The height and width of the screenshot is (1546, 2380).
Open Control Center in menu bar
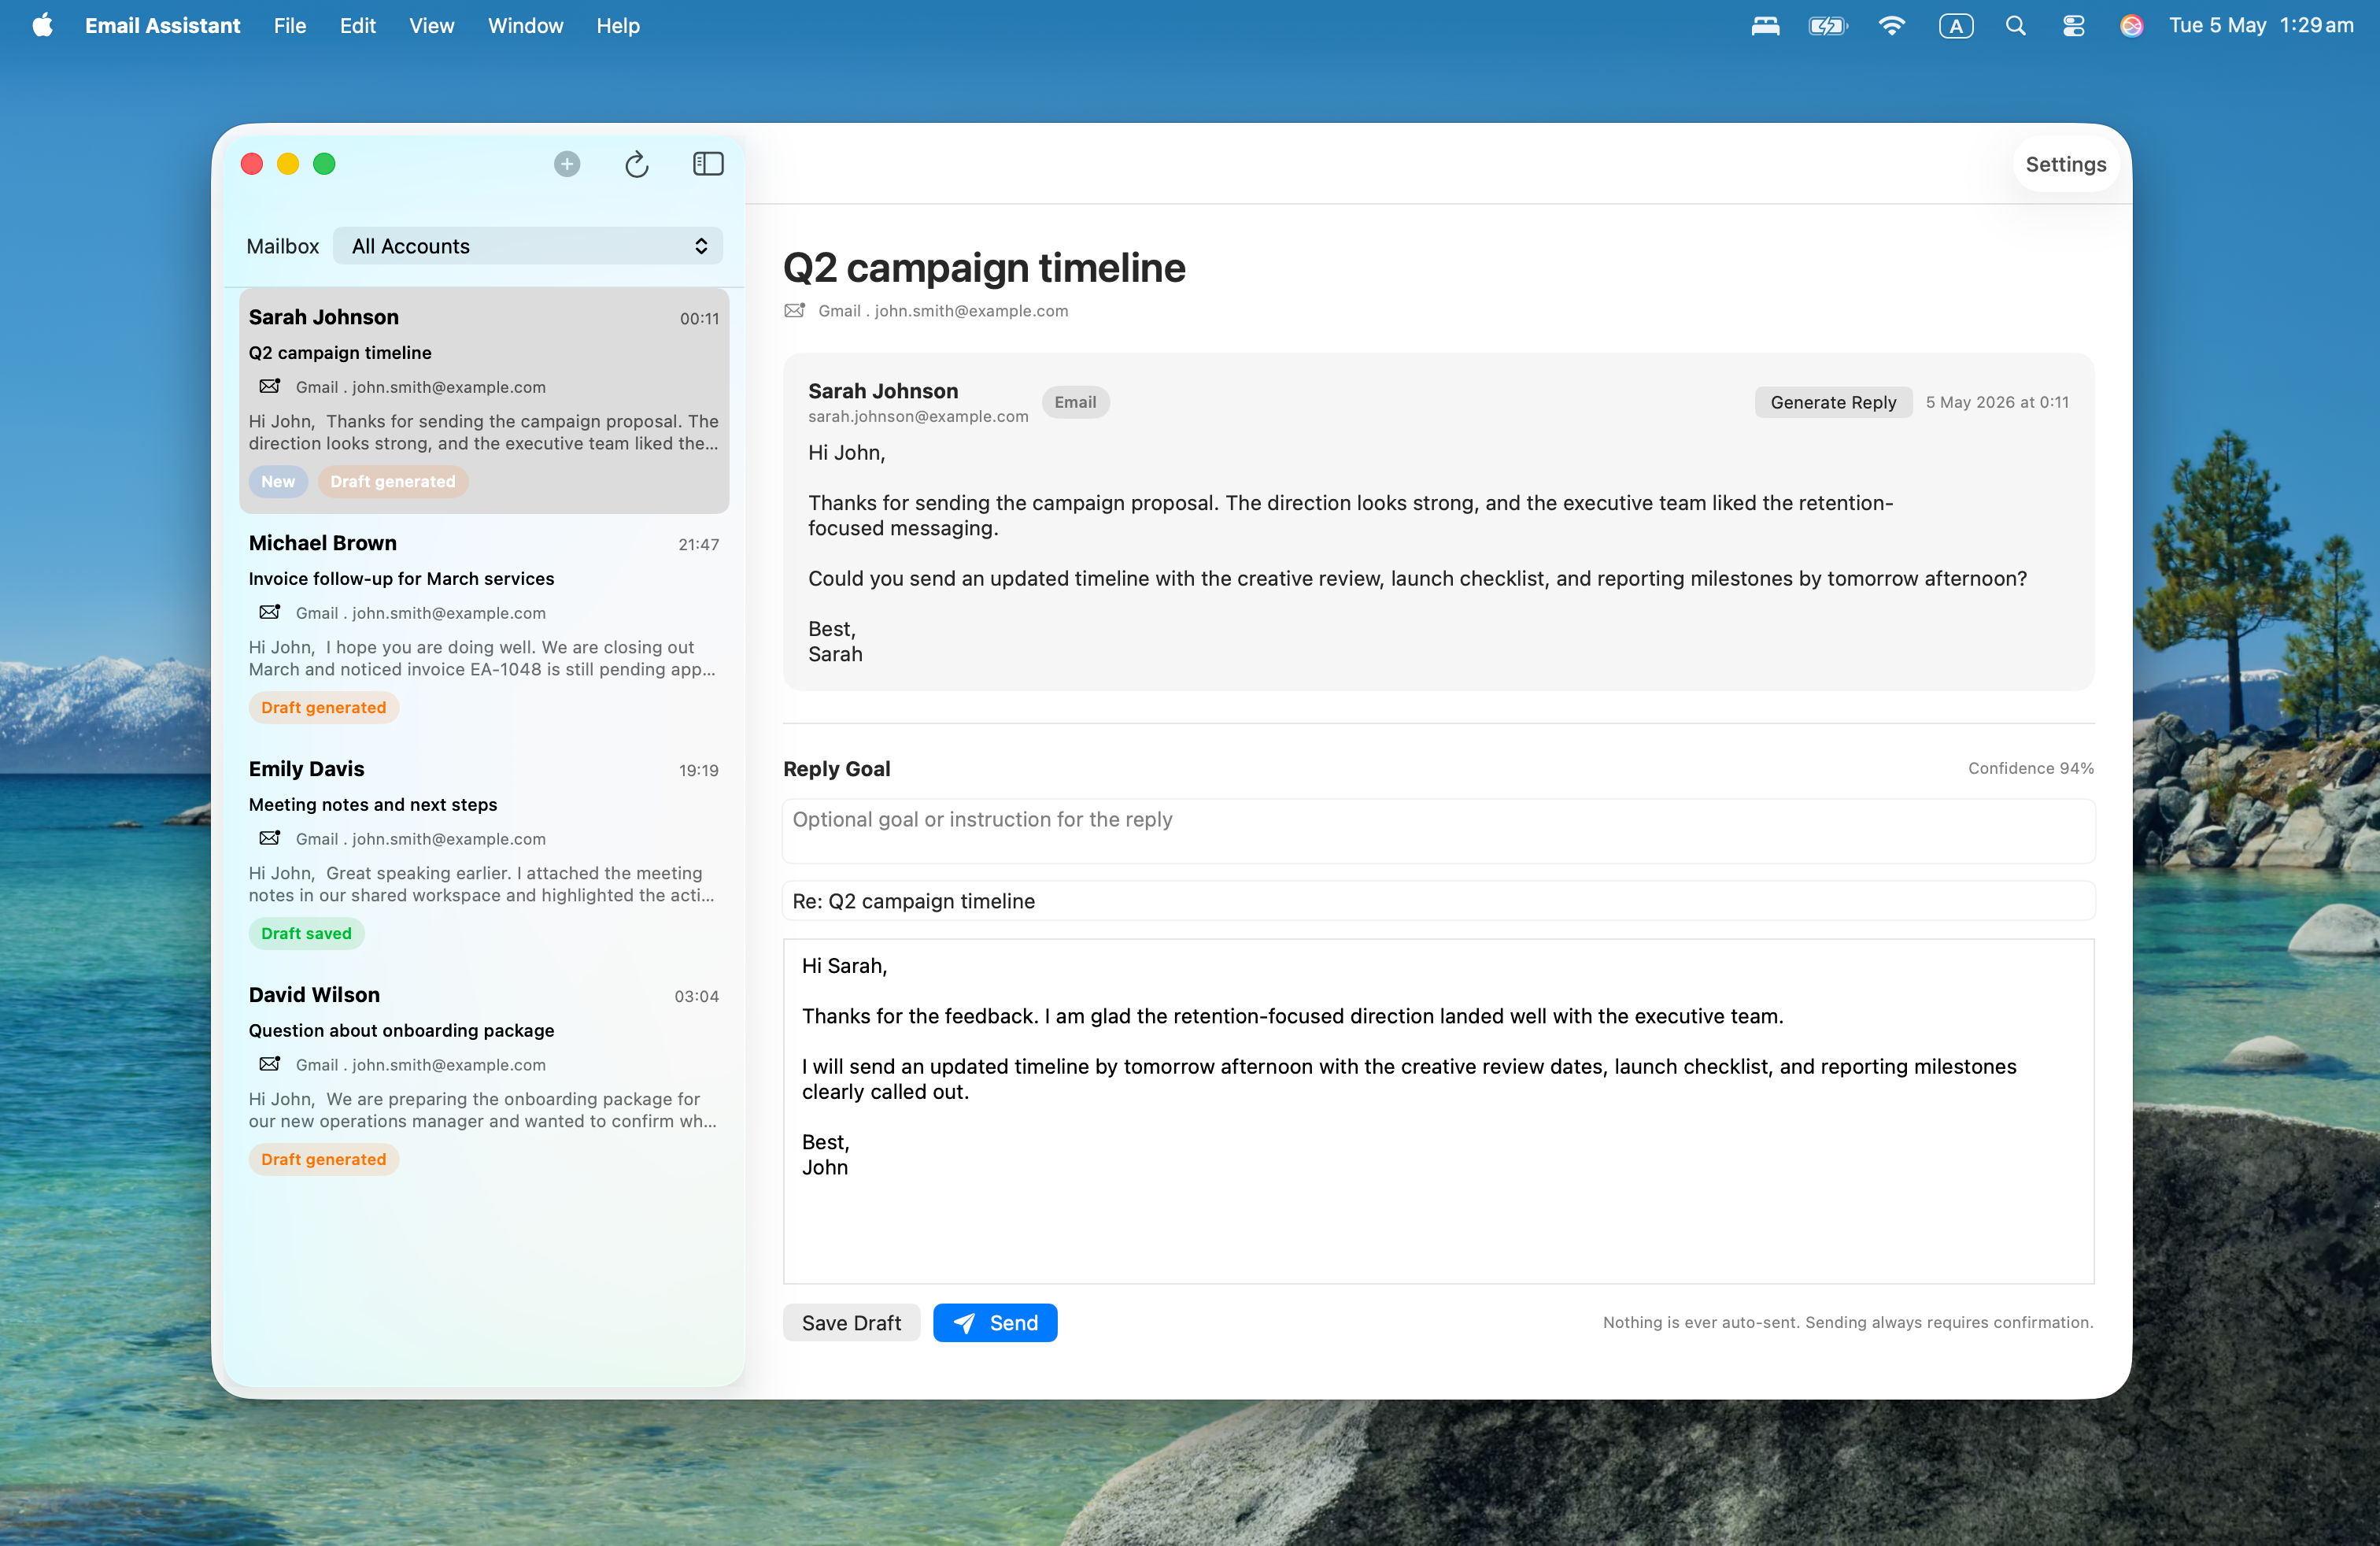pyautogui.click(x=2073, y=25)
